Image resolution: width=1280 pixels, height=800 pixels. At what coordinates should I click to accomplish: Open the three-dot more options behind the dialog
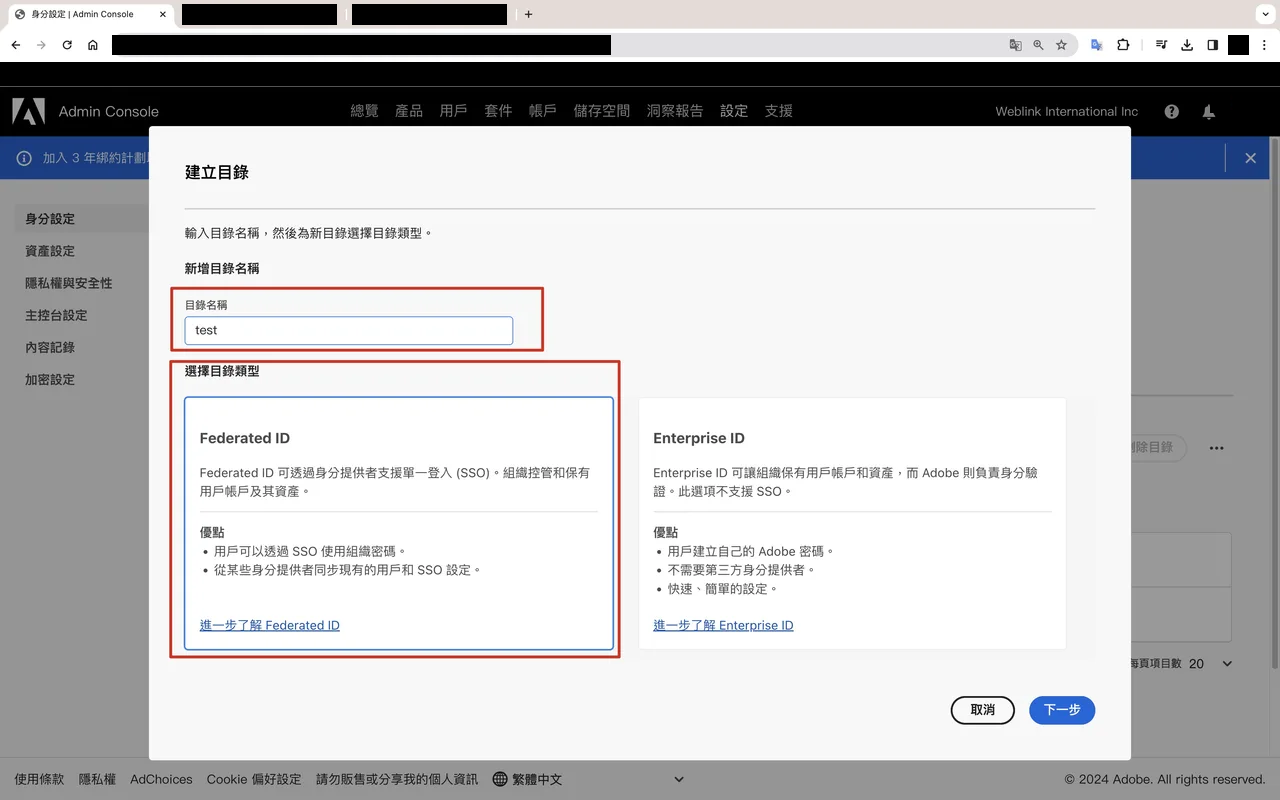tap(1216, 448)
